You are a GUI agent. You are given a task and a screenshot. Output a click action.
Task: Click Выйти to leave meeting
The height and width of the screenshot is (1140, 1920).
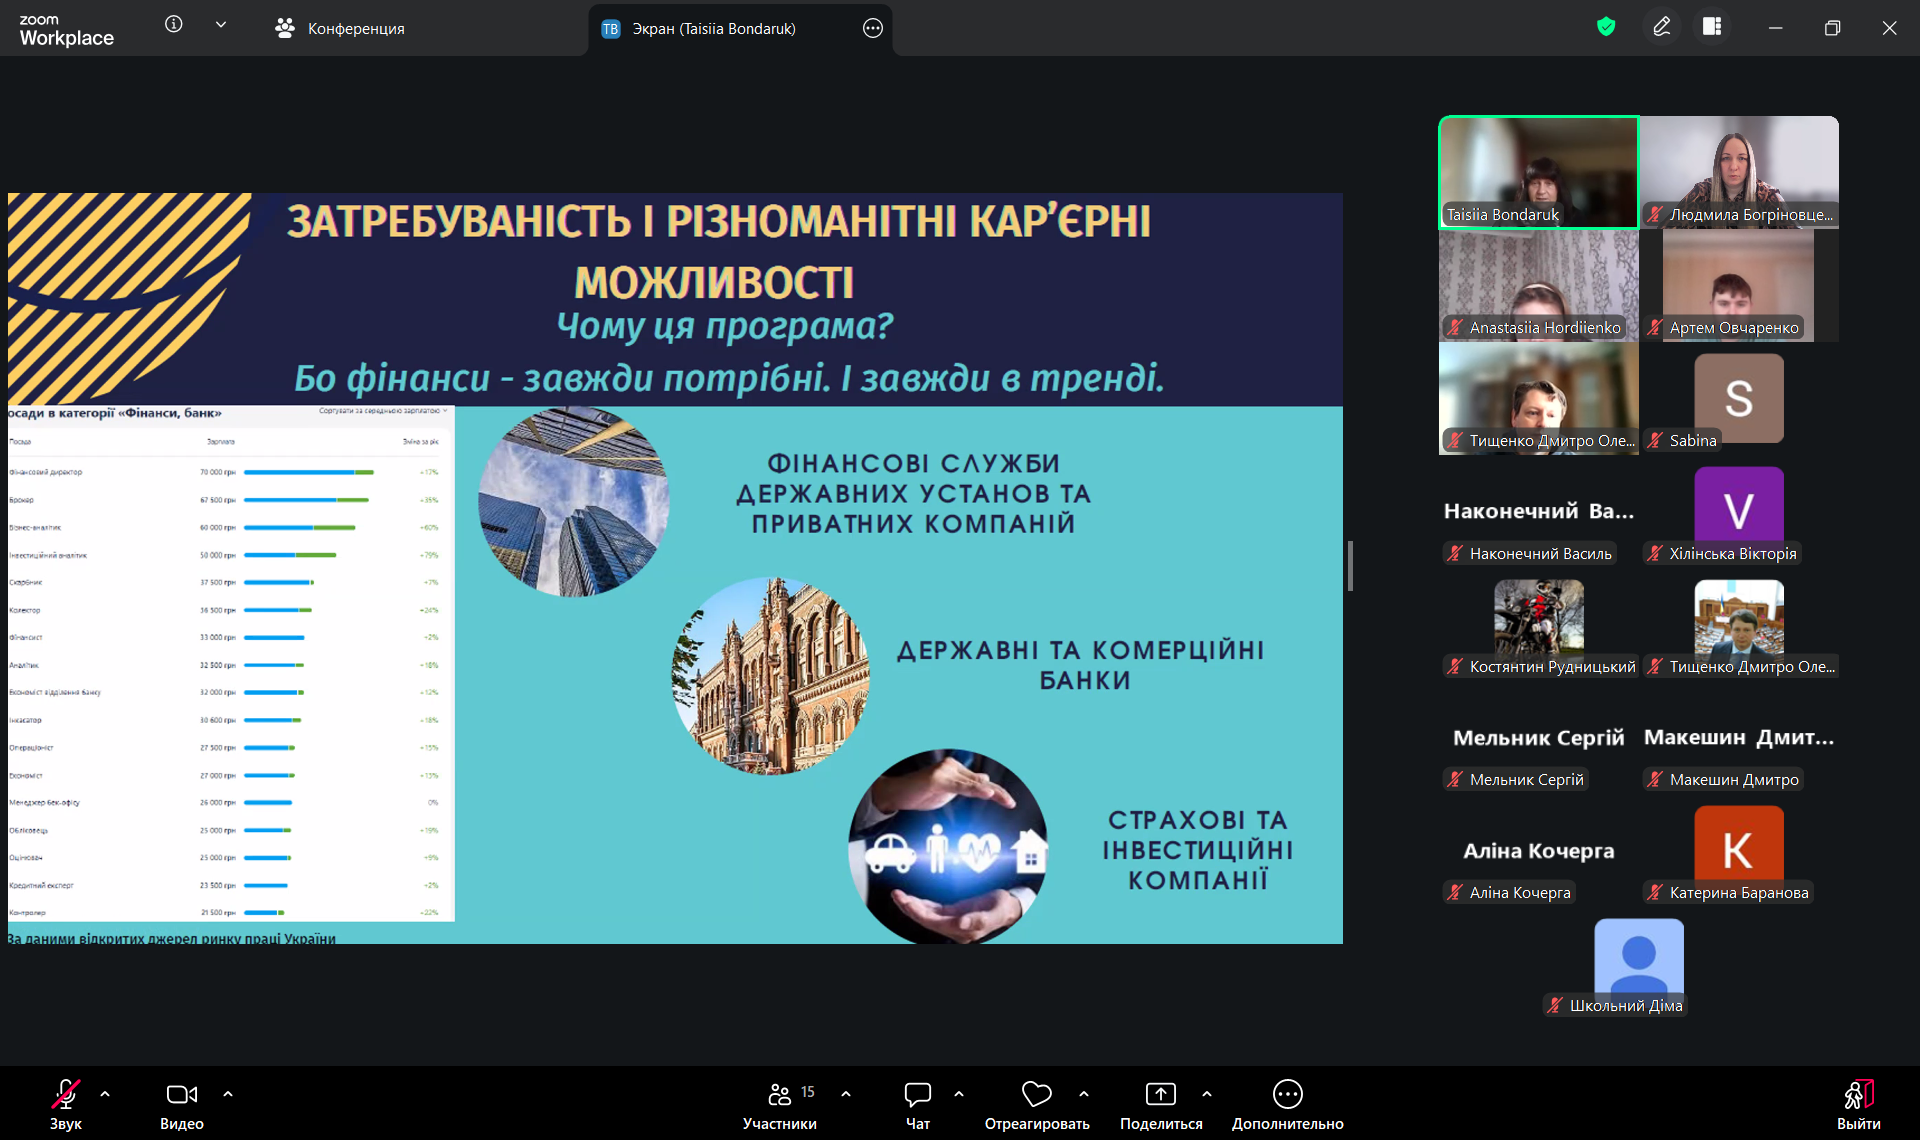point(1858,1105)
